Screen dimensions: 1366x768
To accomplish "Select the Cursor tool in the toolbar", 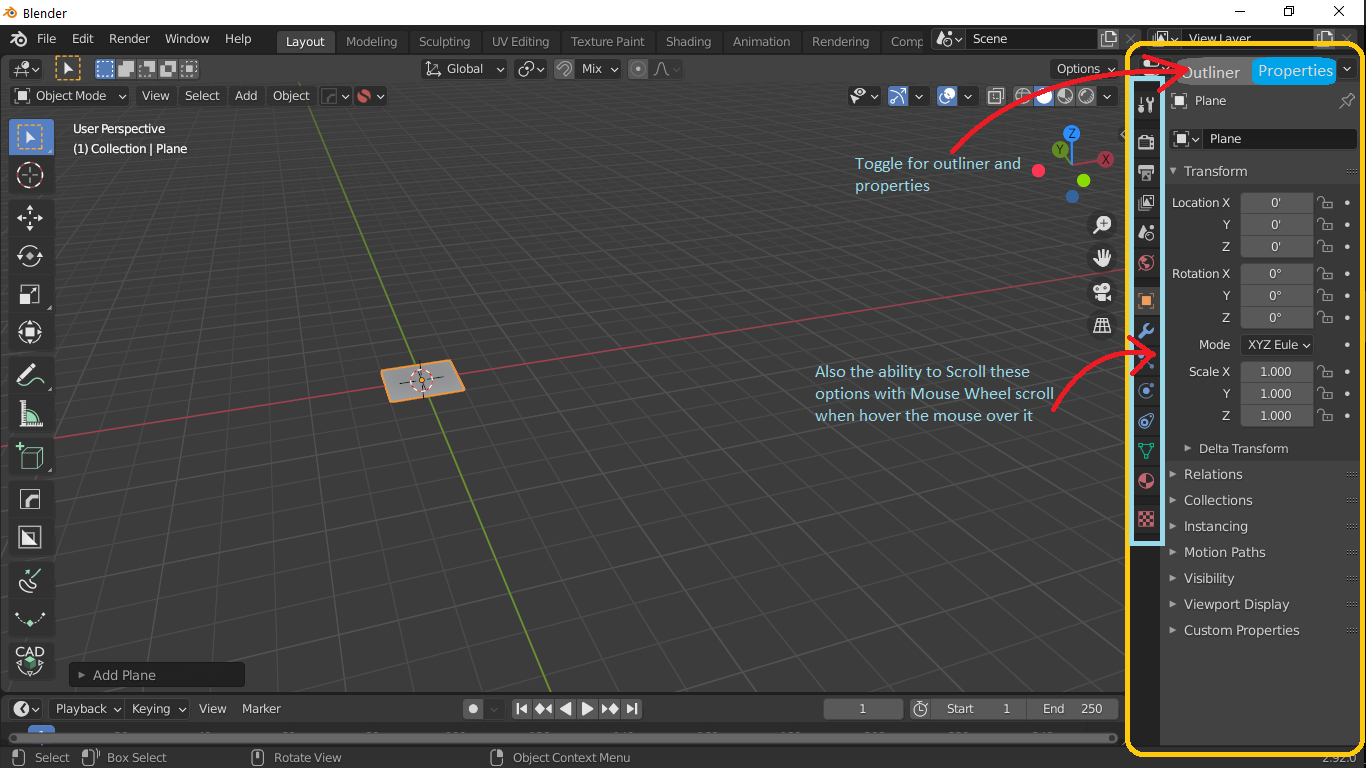I will point(31,176).
